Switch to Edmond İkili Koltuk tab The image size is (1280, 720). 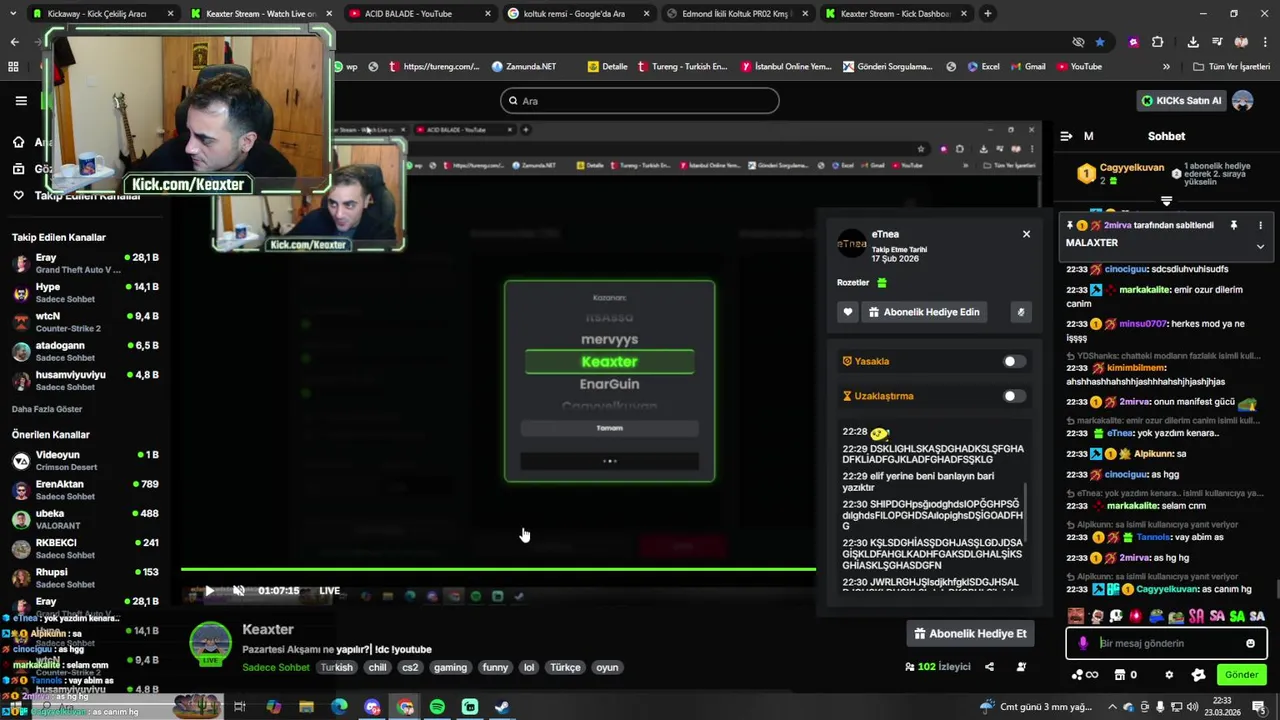[736, 14]
